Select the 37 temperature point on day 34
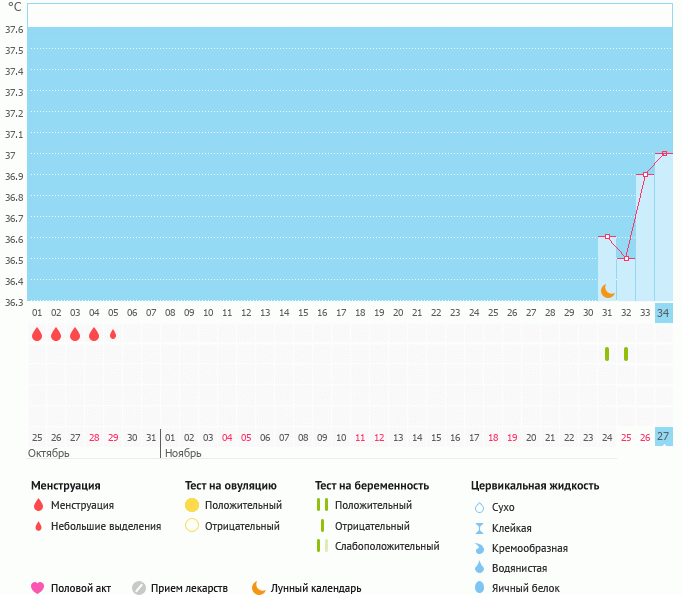The width and height of the screenshot is (682, 595). (x=664, y=154)
